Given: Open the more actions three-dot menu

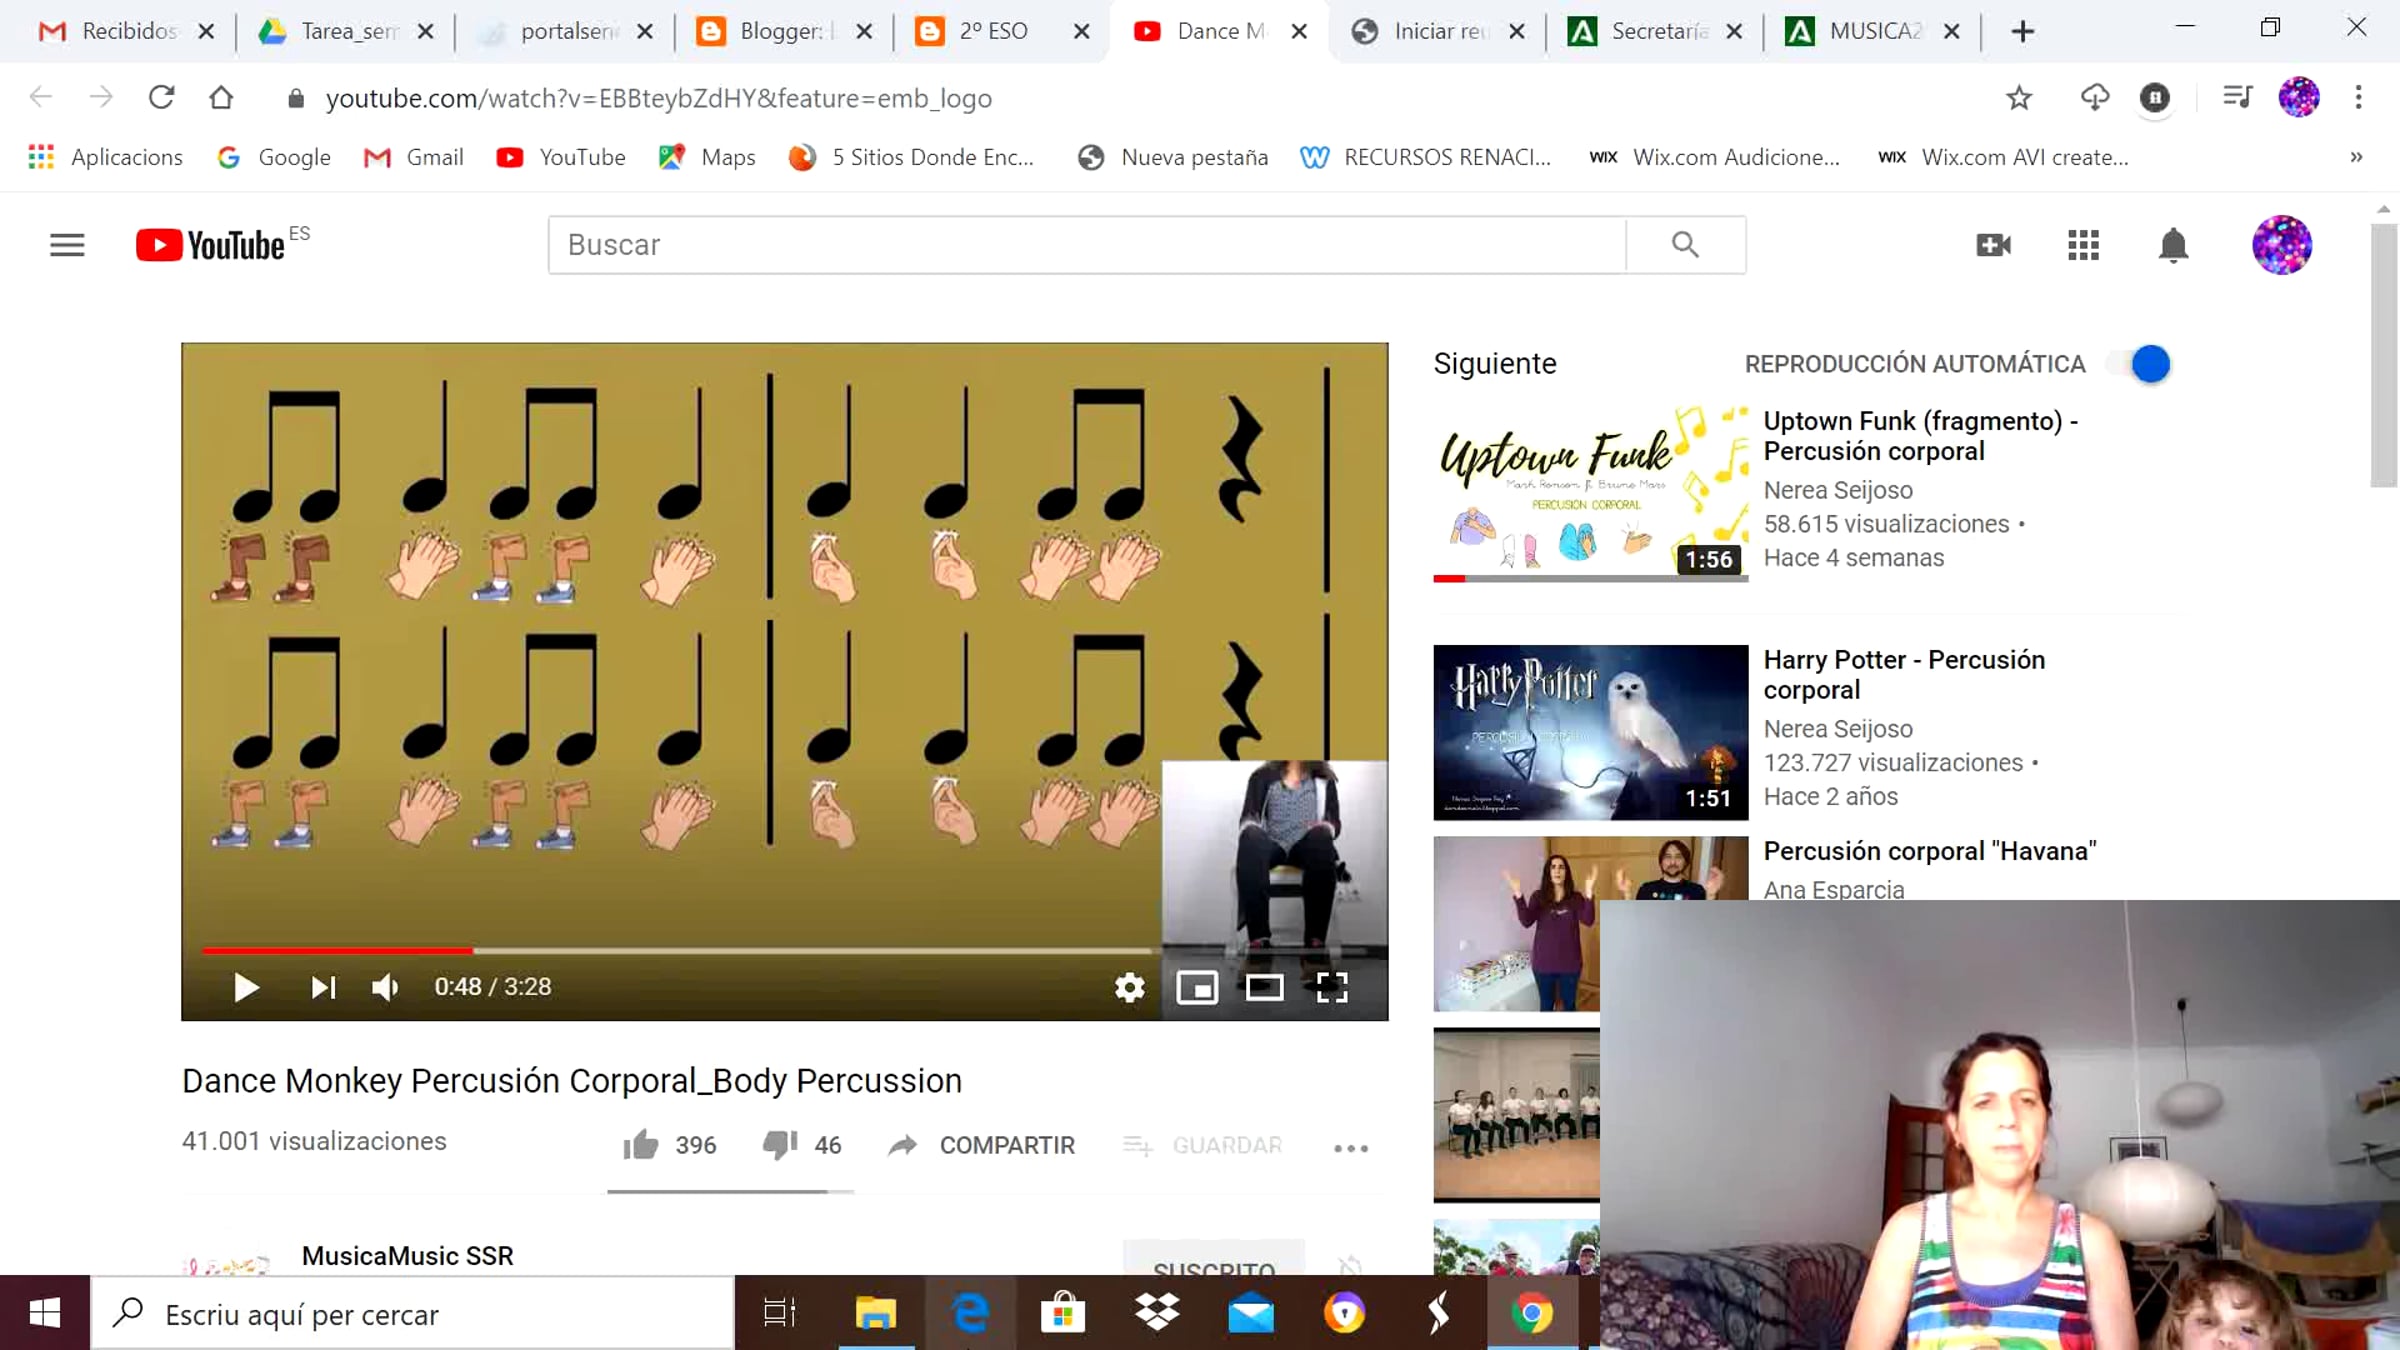Looking at the screenshot, I should point(1351,1148).
